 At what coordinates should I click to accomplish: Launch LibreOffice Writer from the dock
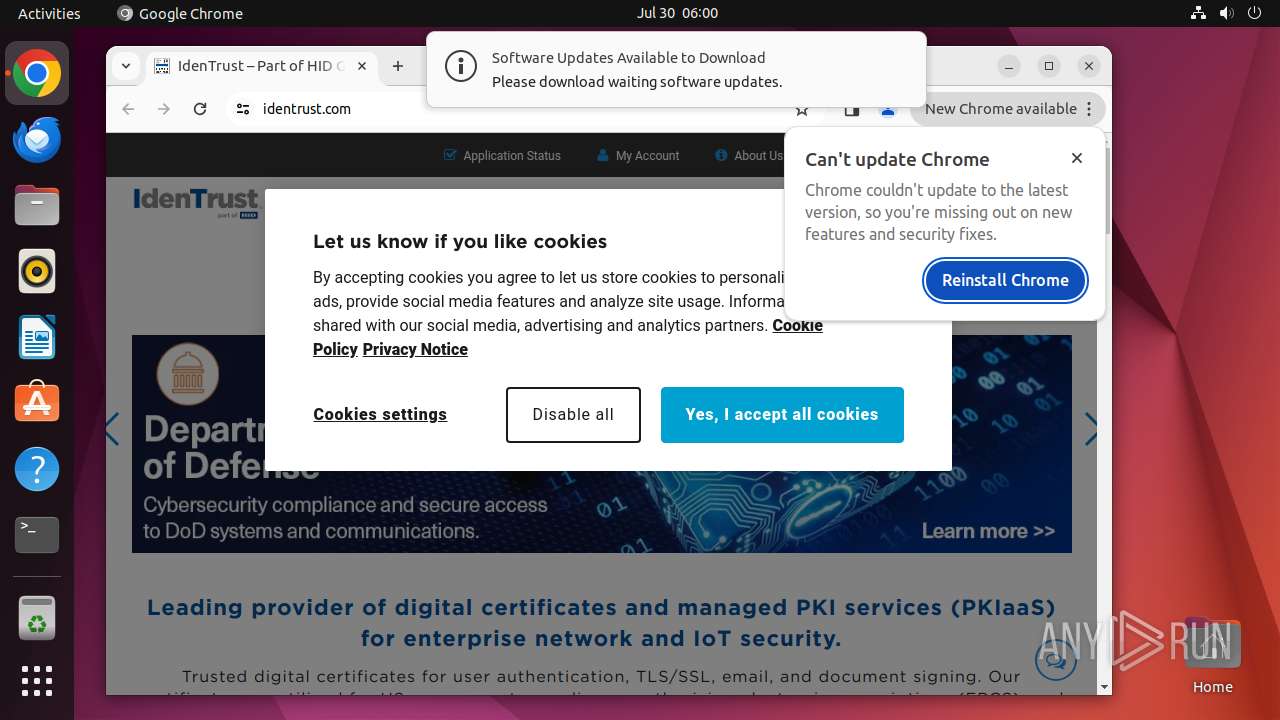(37, 337)
